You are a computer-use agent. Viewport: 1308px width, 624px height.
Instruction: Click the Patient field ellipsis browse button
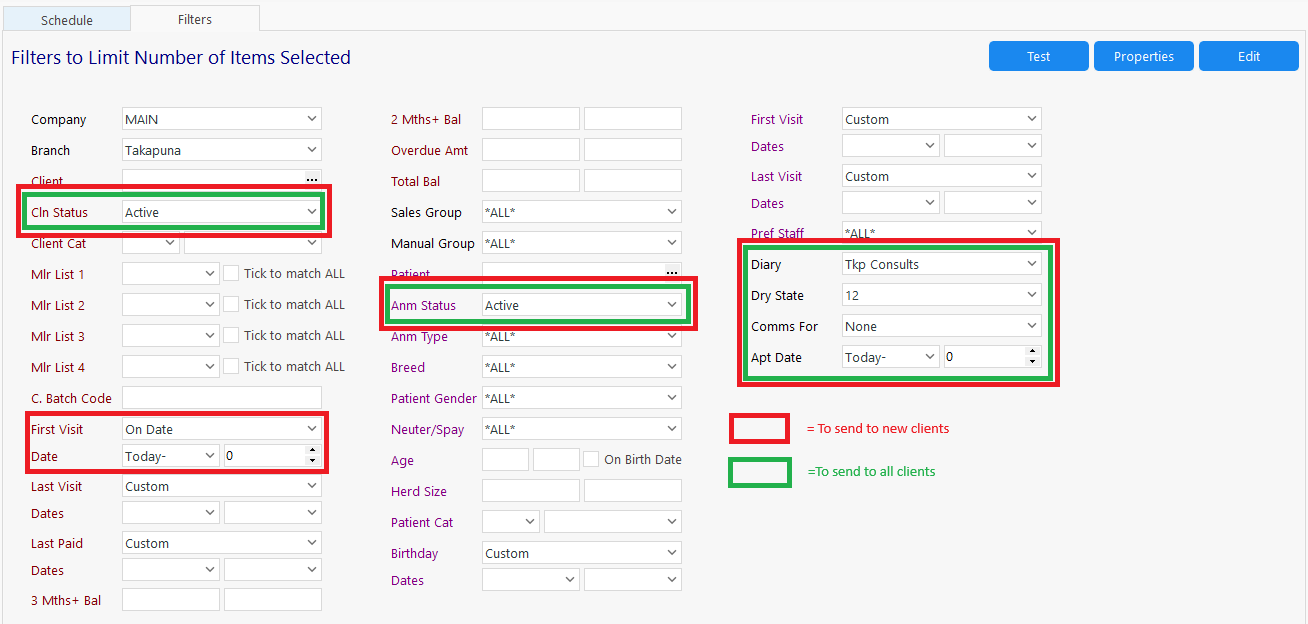[672, 272]
